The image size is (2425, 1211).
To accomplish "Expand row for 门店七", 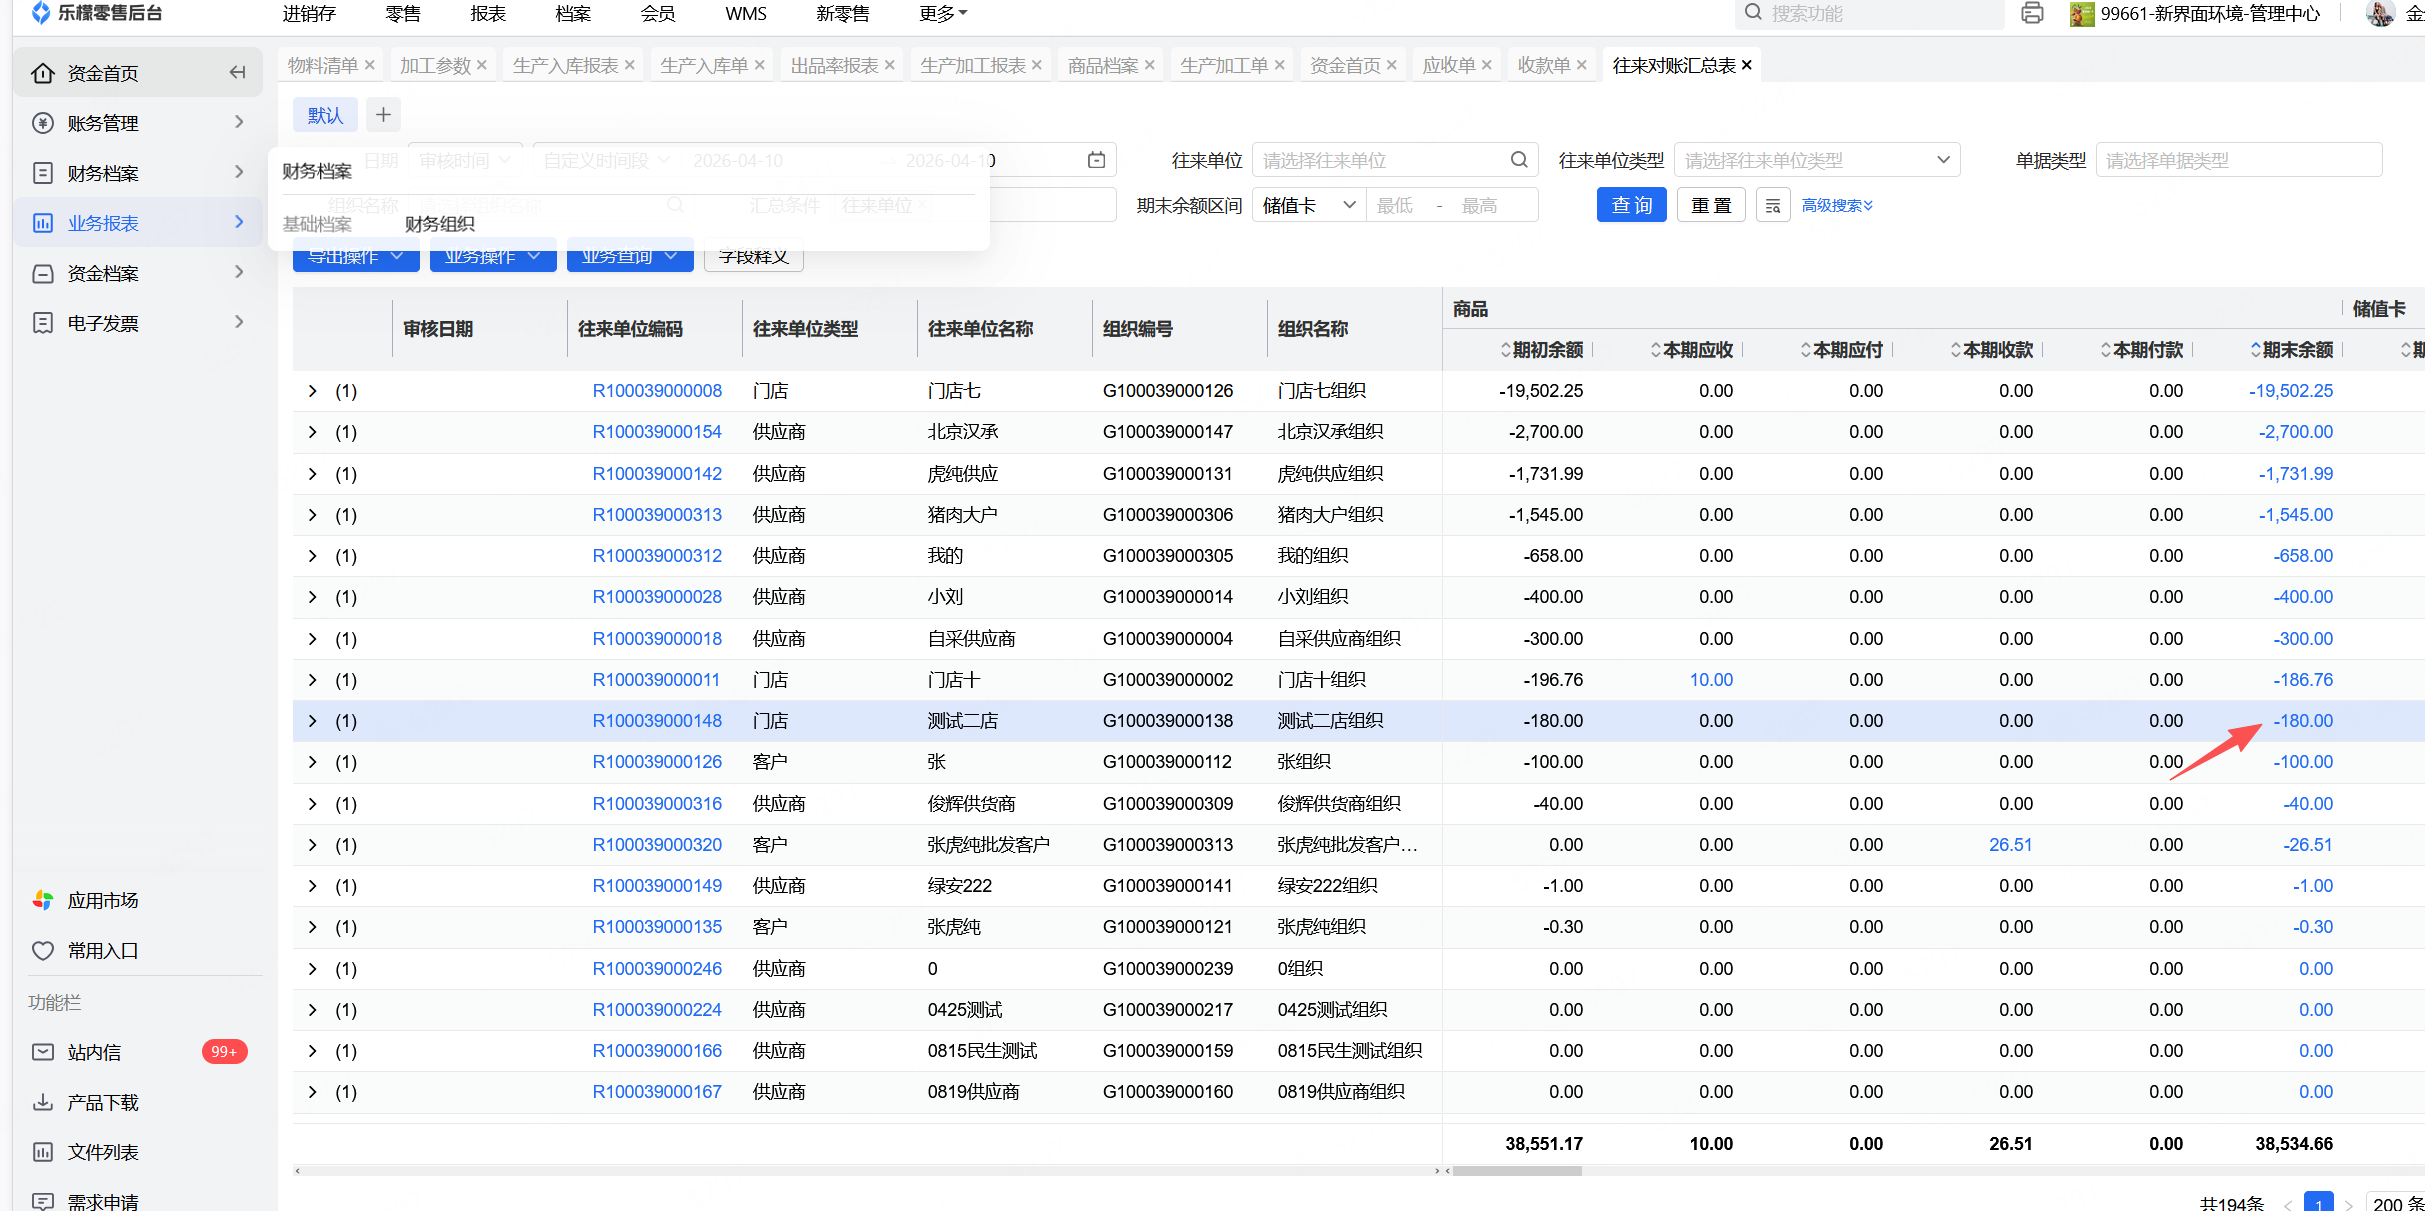I will coord(312,391).
